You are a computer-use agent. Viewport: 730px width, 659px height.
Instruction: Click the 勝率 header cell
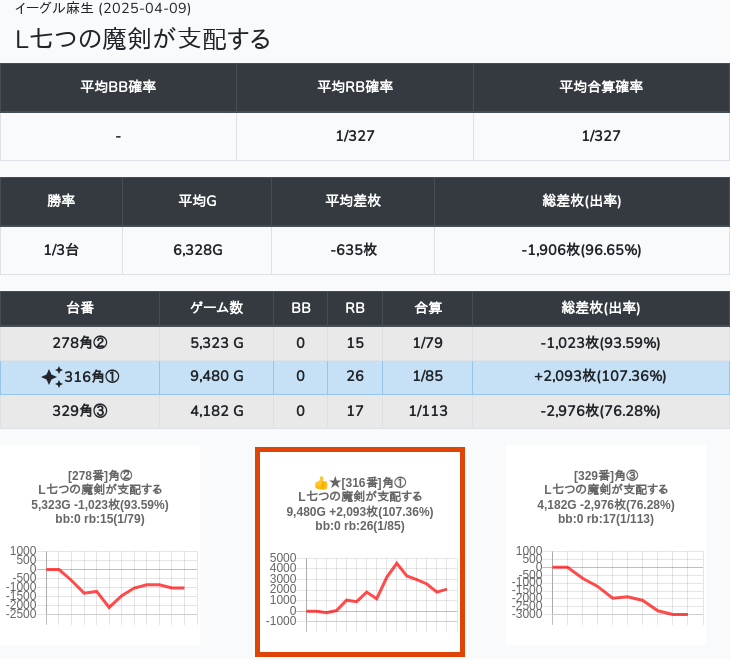pyautogui.click(x=61, y=201)
